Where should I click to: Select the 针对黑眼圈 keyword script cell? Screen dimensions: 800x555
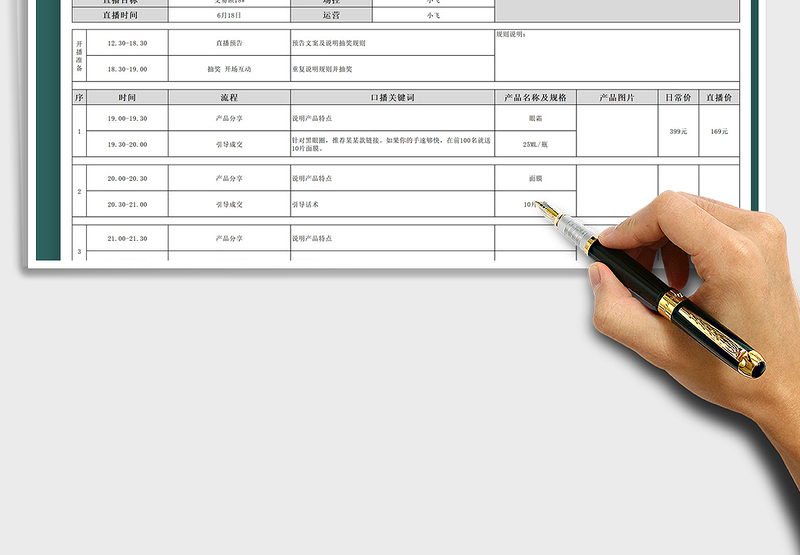tap(392, 144)
